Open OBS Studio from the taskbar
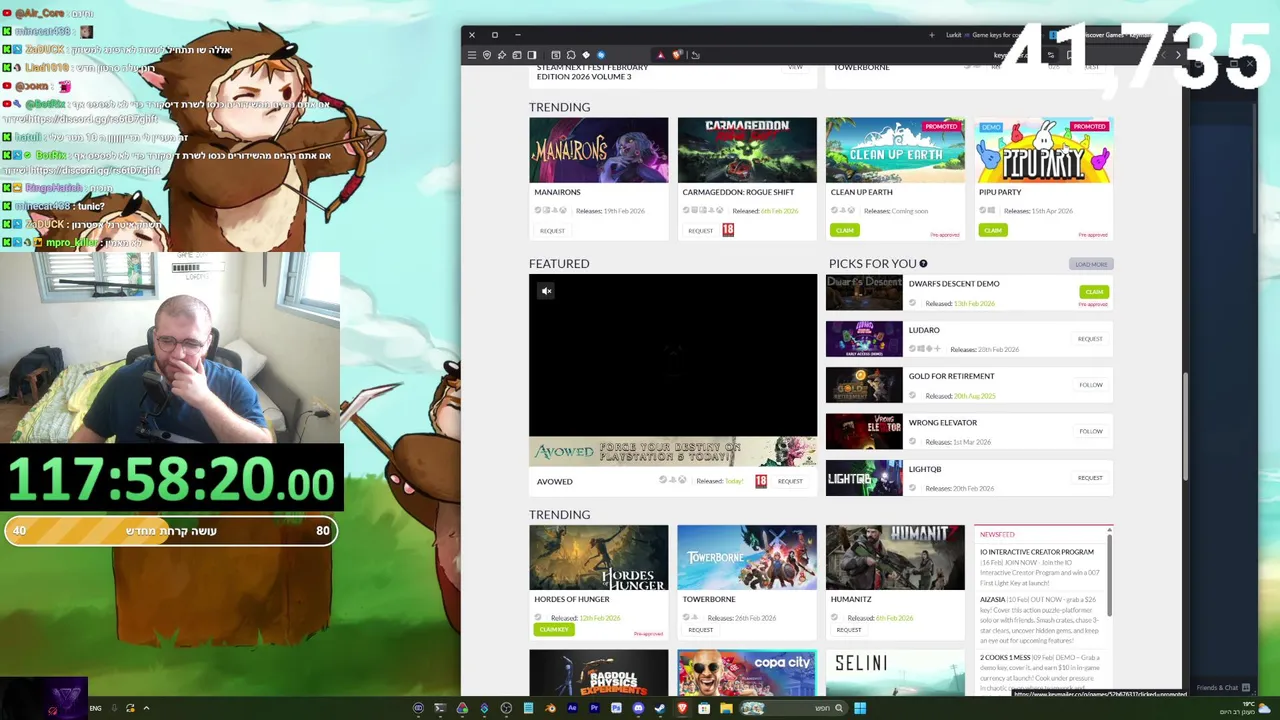Screen dimensions: 1280x720 (x=506, y=708)
